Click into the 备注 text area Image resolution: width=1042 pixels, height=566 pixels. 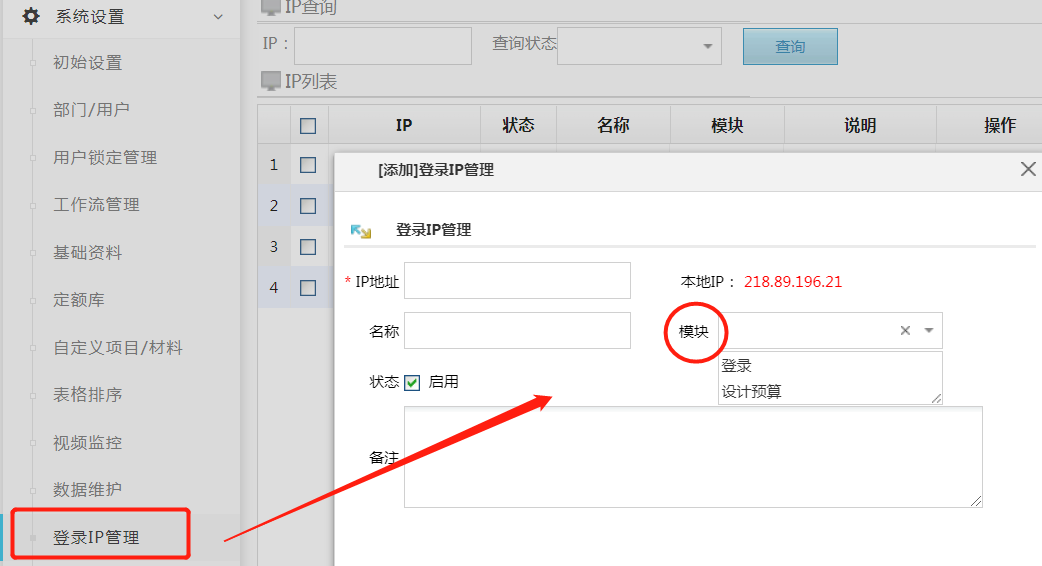point(693,456)
